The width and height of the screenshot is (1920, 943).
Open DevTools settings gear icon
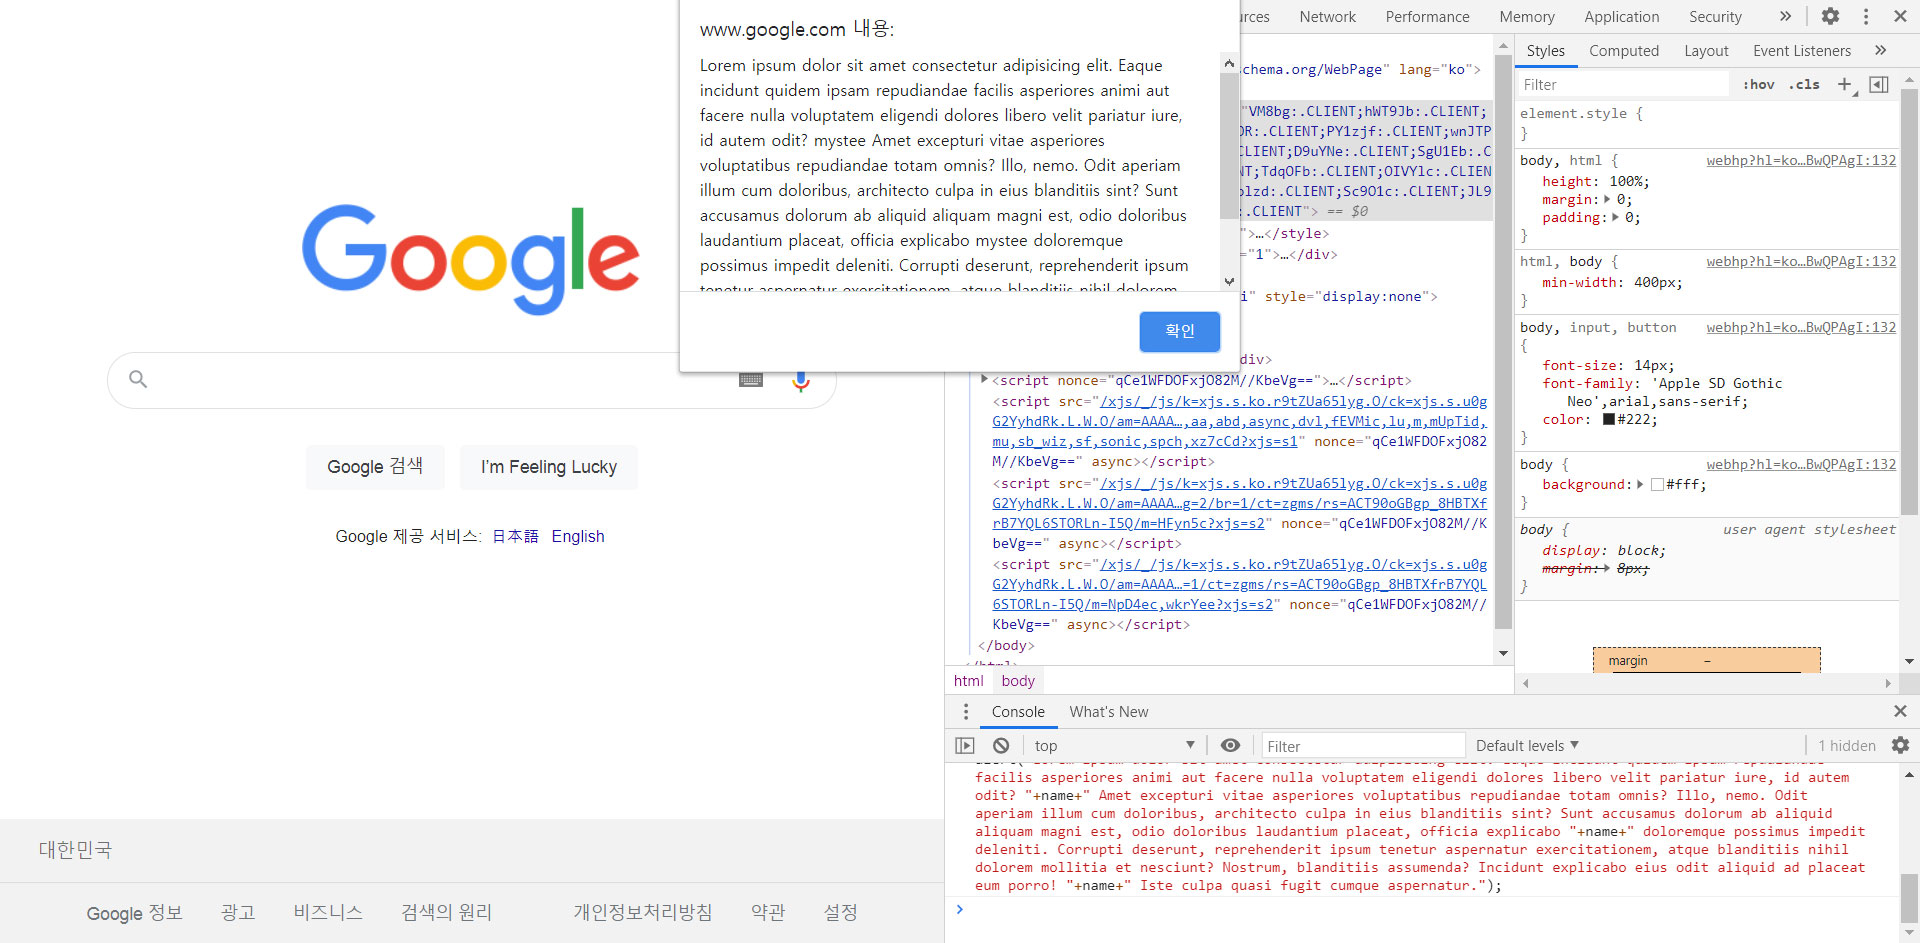1830,16
